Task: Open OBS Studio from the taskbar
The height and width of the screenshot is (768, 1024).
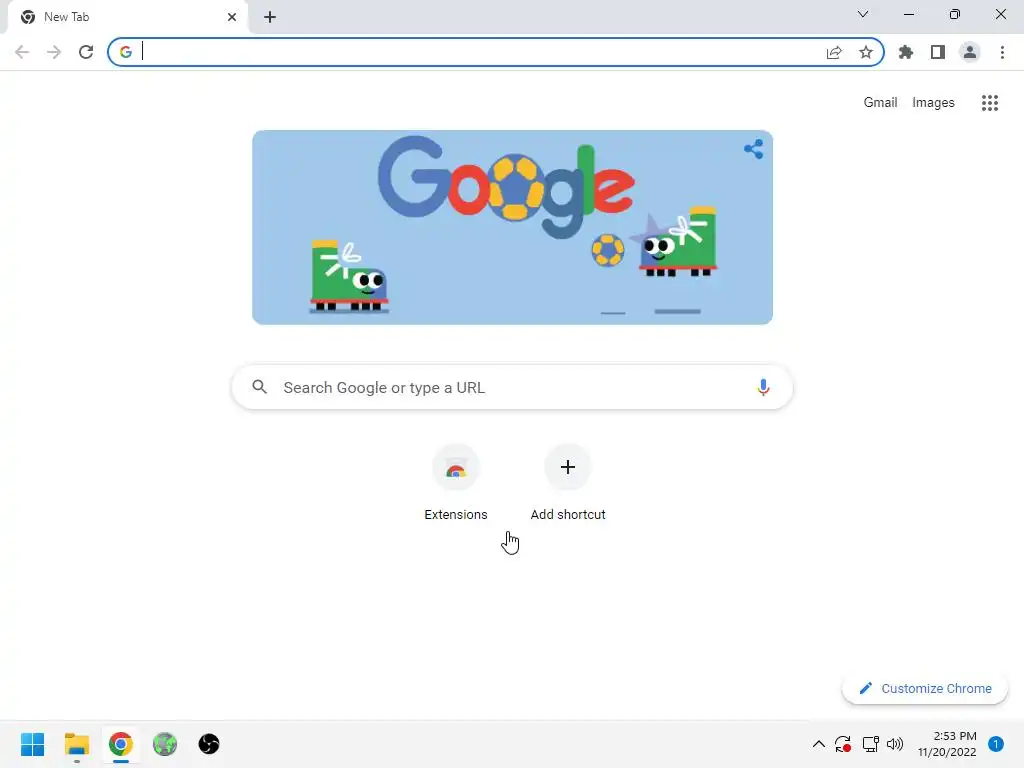Action: 209,744
